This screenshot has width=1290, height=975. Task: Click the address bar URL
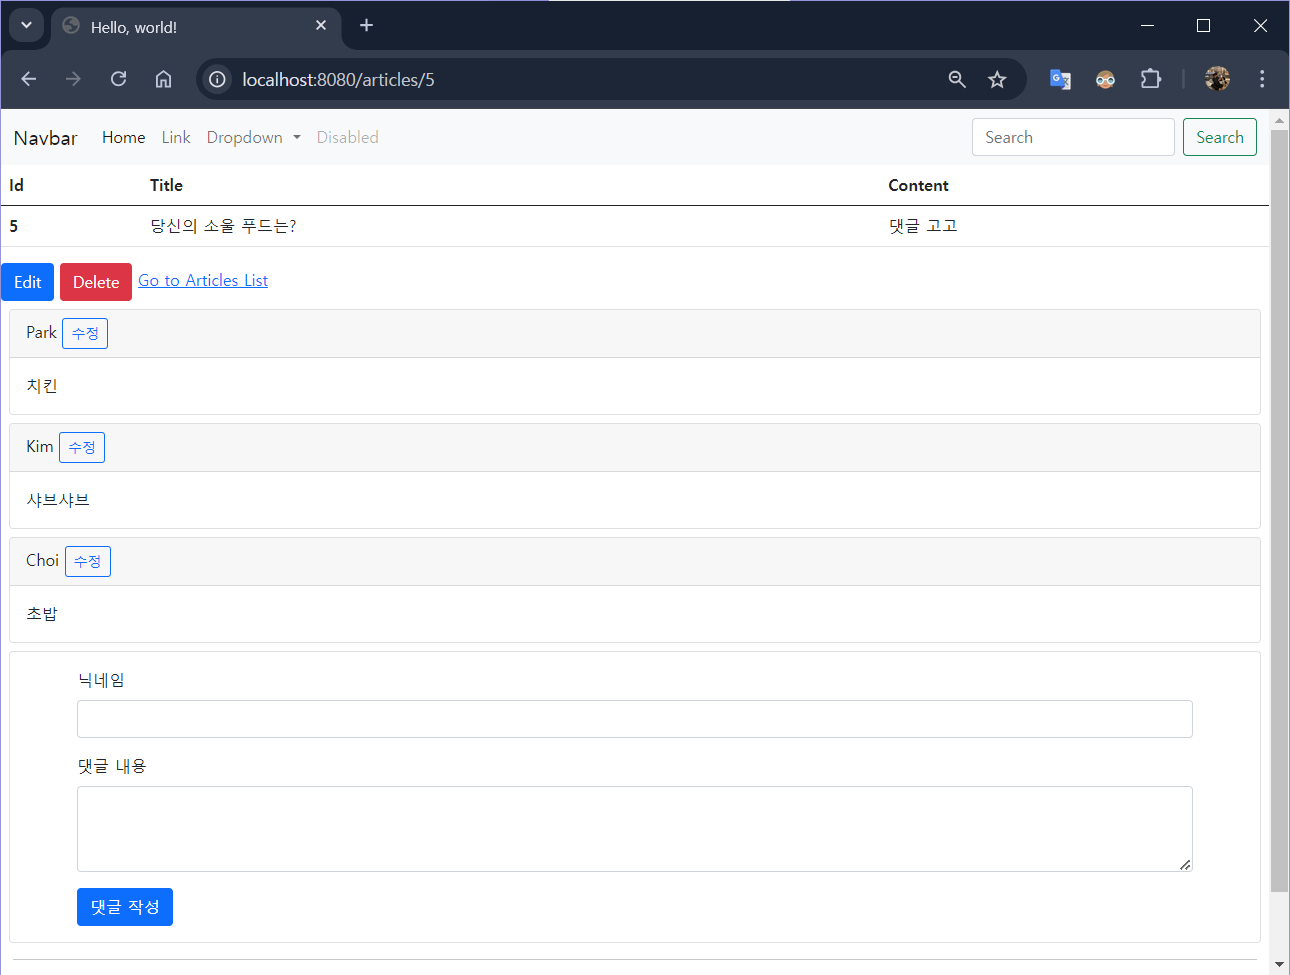pyautogui.click(x=338, y=79)
